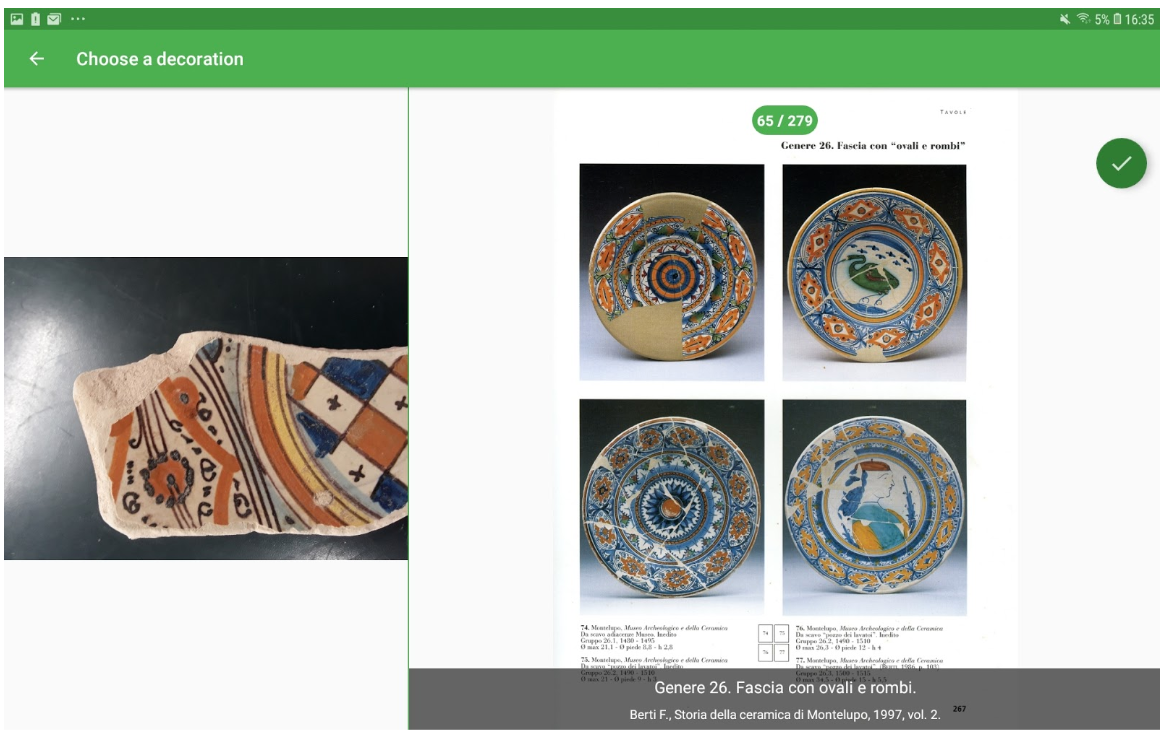Tap the Genere 26 caption overlay
The image size is (1164, 742).
point(785,688)
